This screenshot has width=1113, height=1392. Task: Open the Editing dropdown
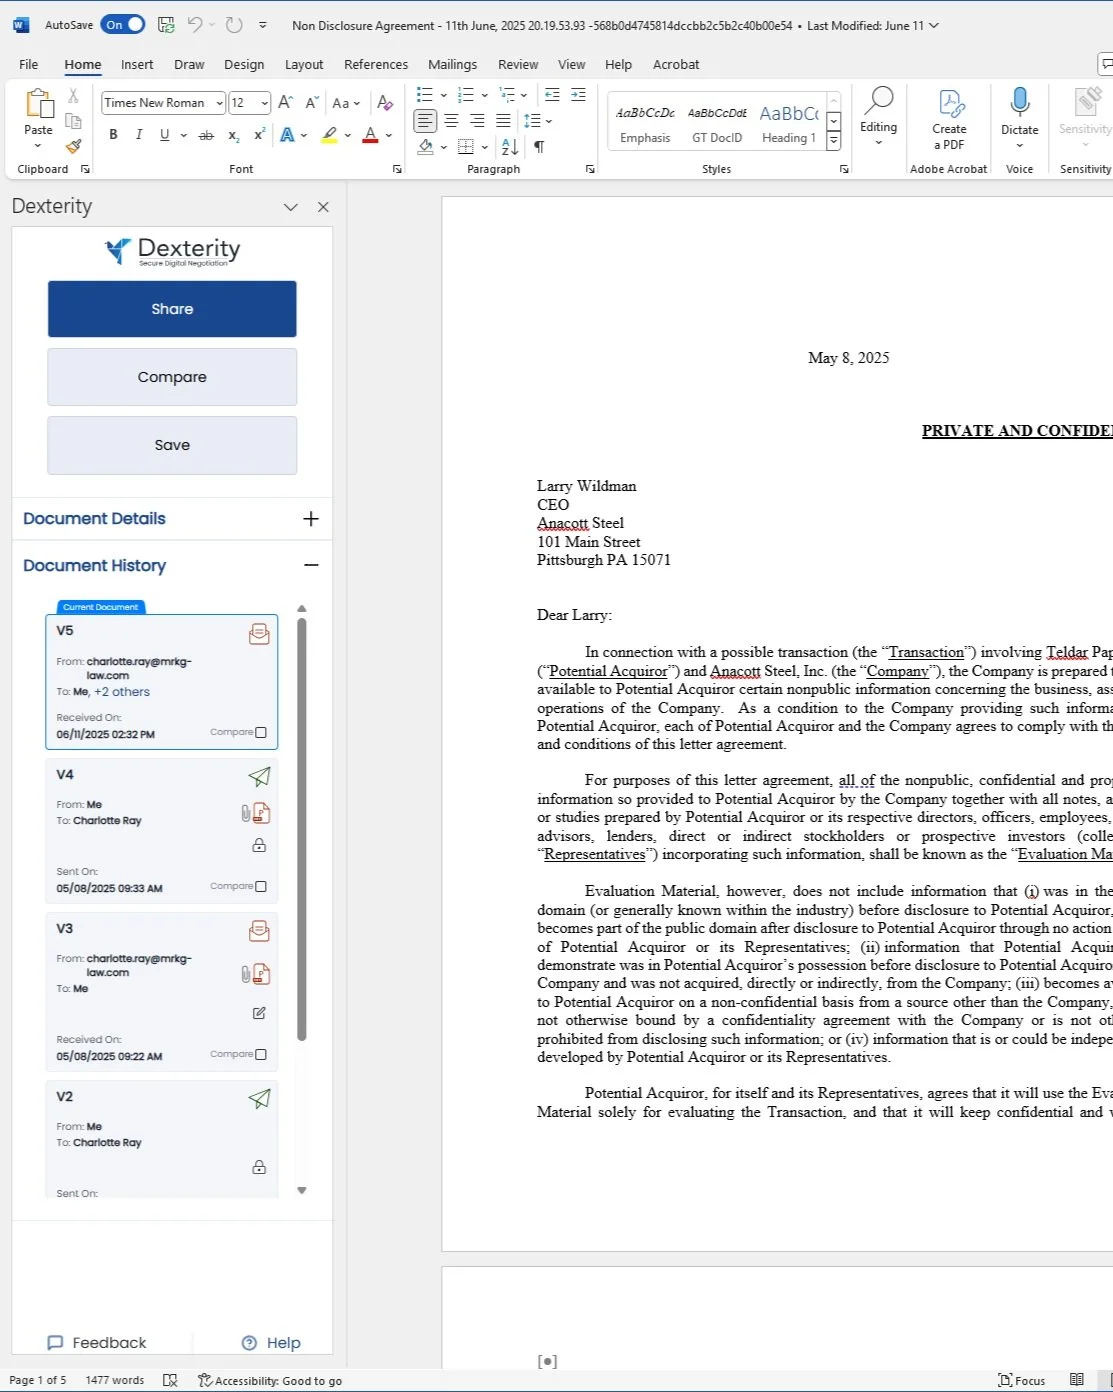(x=878, y=116)
